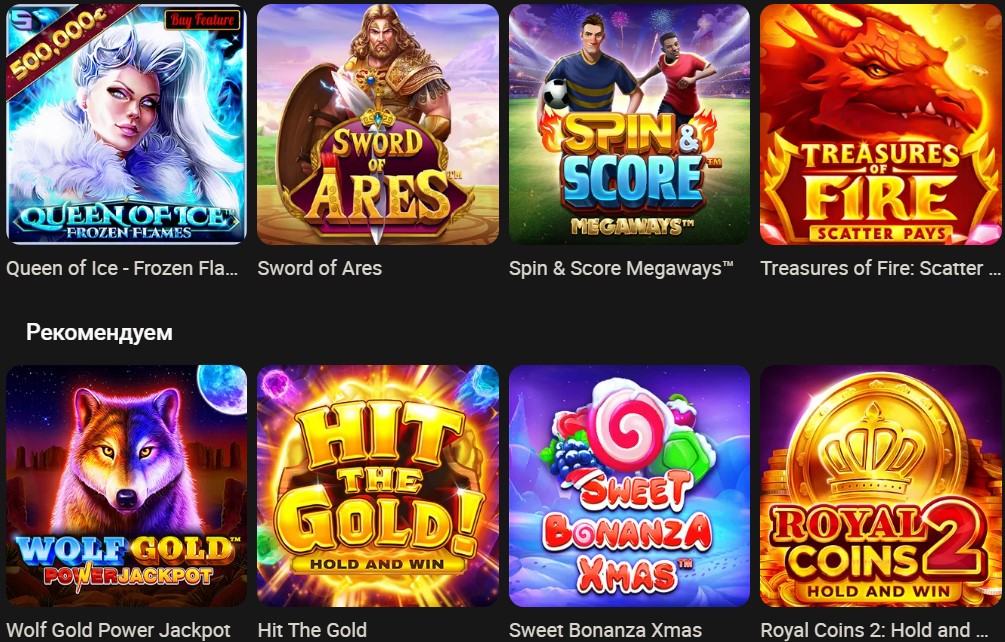Click the Sweet Bonanza Xmas title text

coord(605,630)
